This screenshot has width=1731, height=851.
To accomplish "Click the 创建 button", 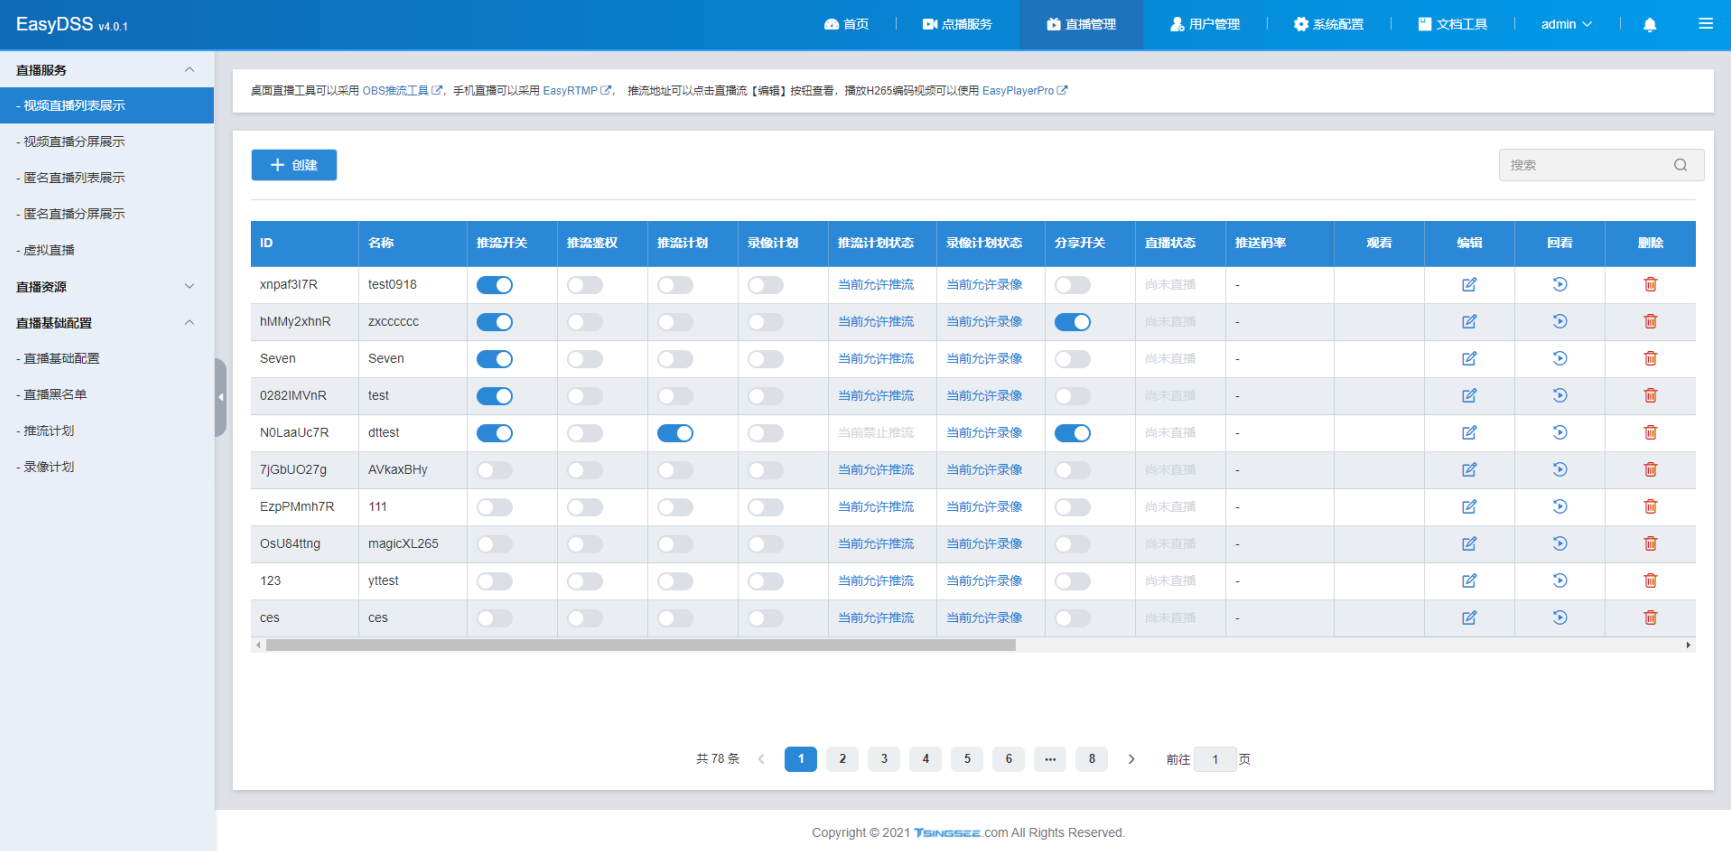I will pyautogui.click(x=294, y=165).
